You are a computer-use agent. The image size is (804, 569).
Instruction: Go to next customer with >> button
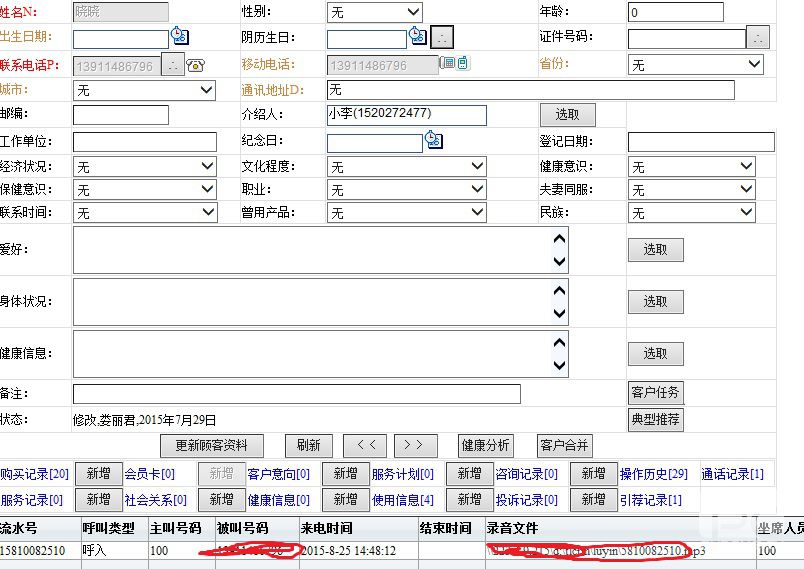415,445
